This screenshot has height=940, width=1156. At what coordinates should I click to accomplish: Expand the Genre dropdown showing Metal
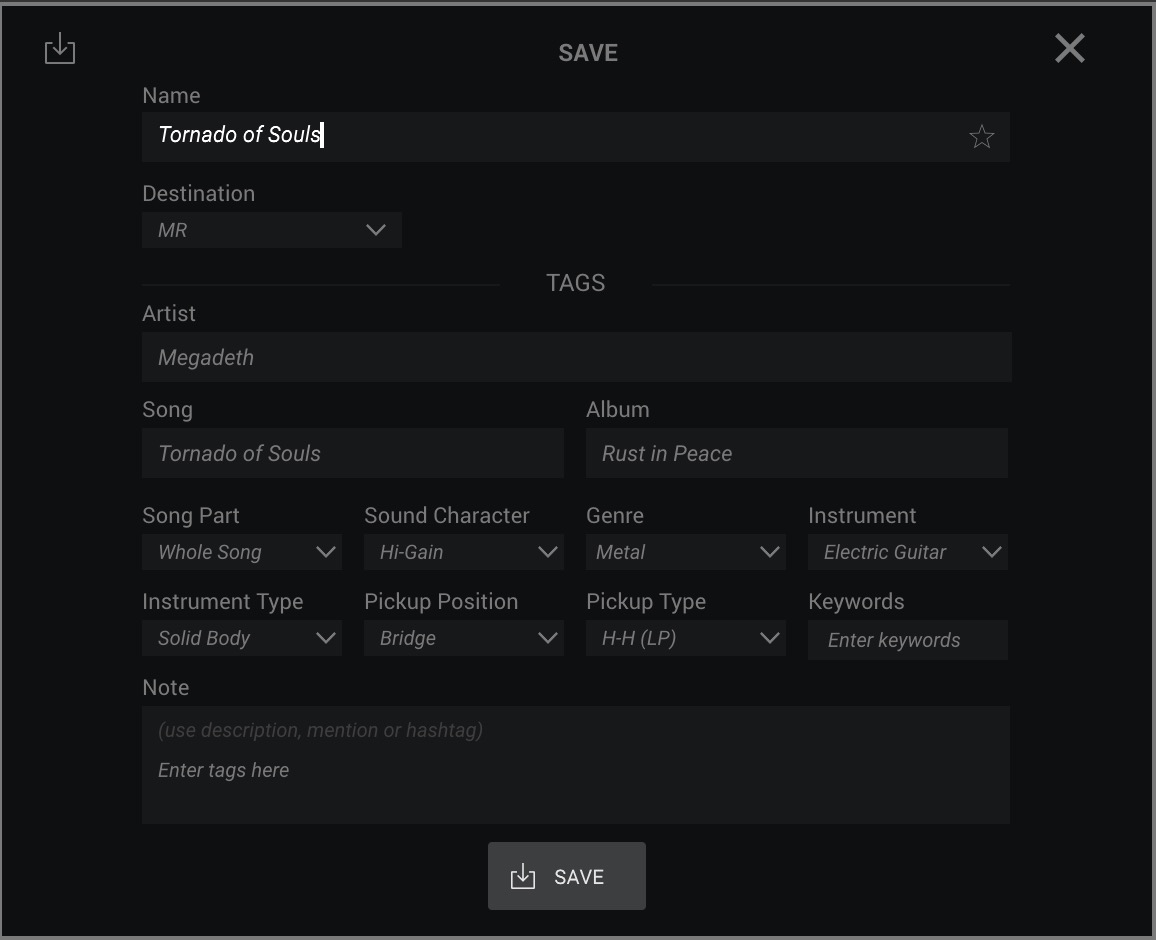coord(686,552)
